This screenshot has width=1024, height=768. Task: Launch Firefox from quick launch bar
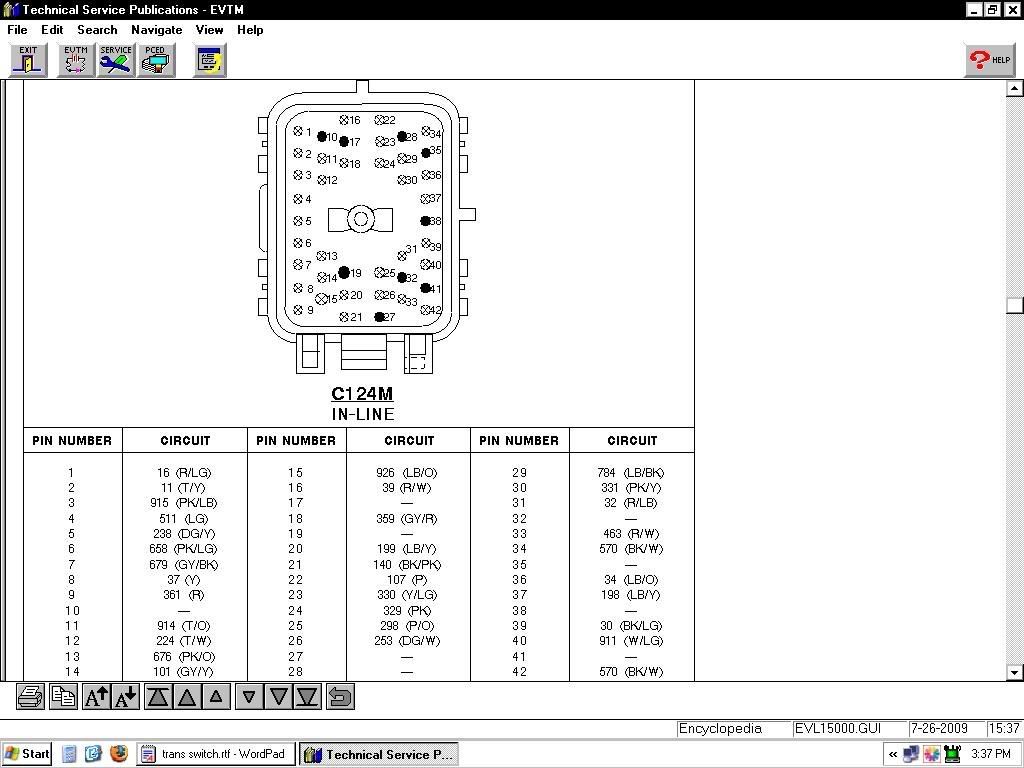(x=119, y=754)
